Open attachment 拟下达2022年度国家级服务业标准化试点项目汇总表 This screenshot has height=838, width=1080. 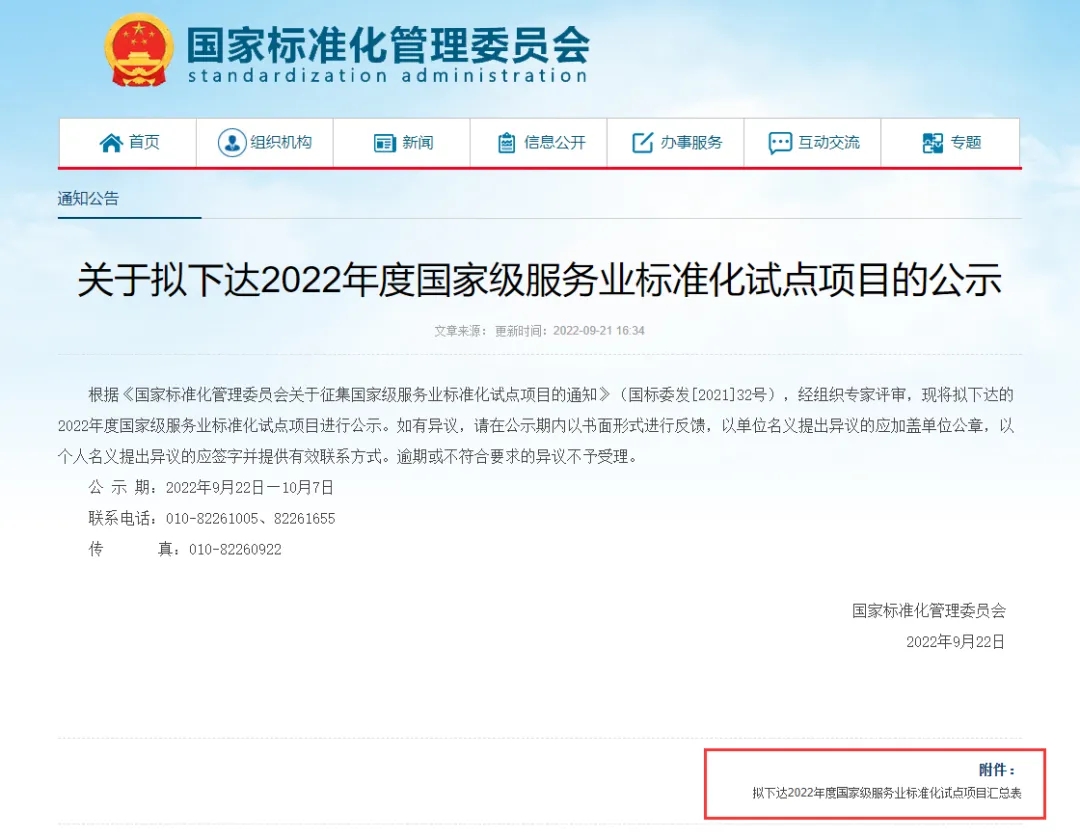[x=886, y=793]
